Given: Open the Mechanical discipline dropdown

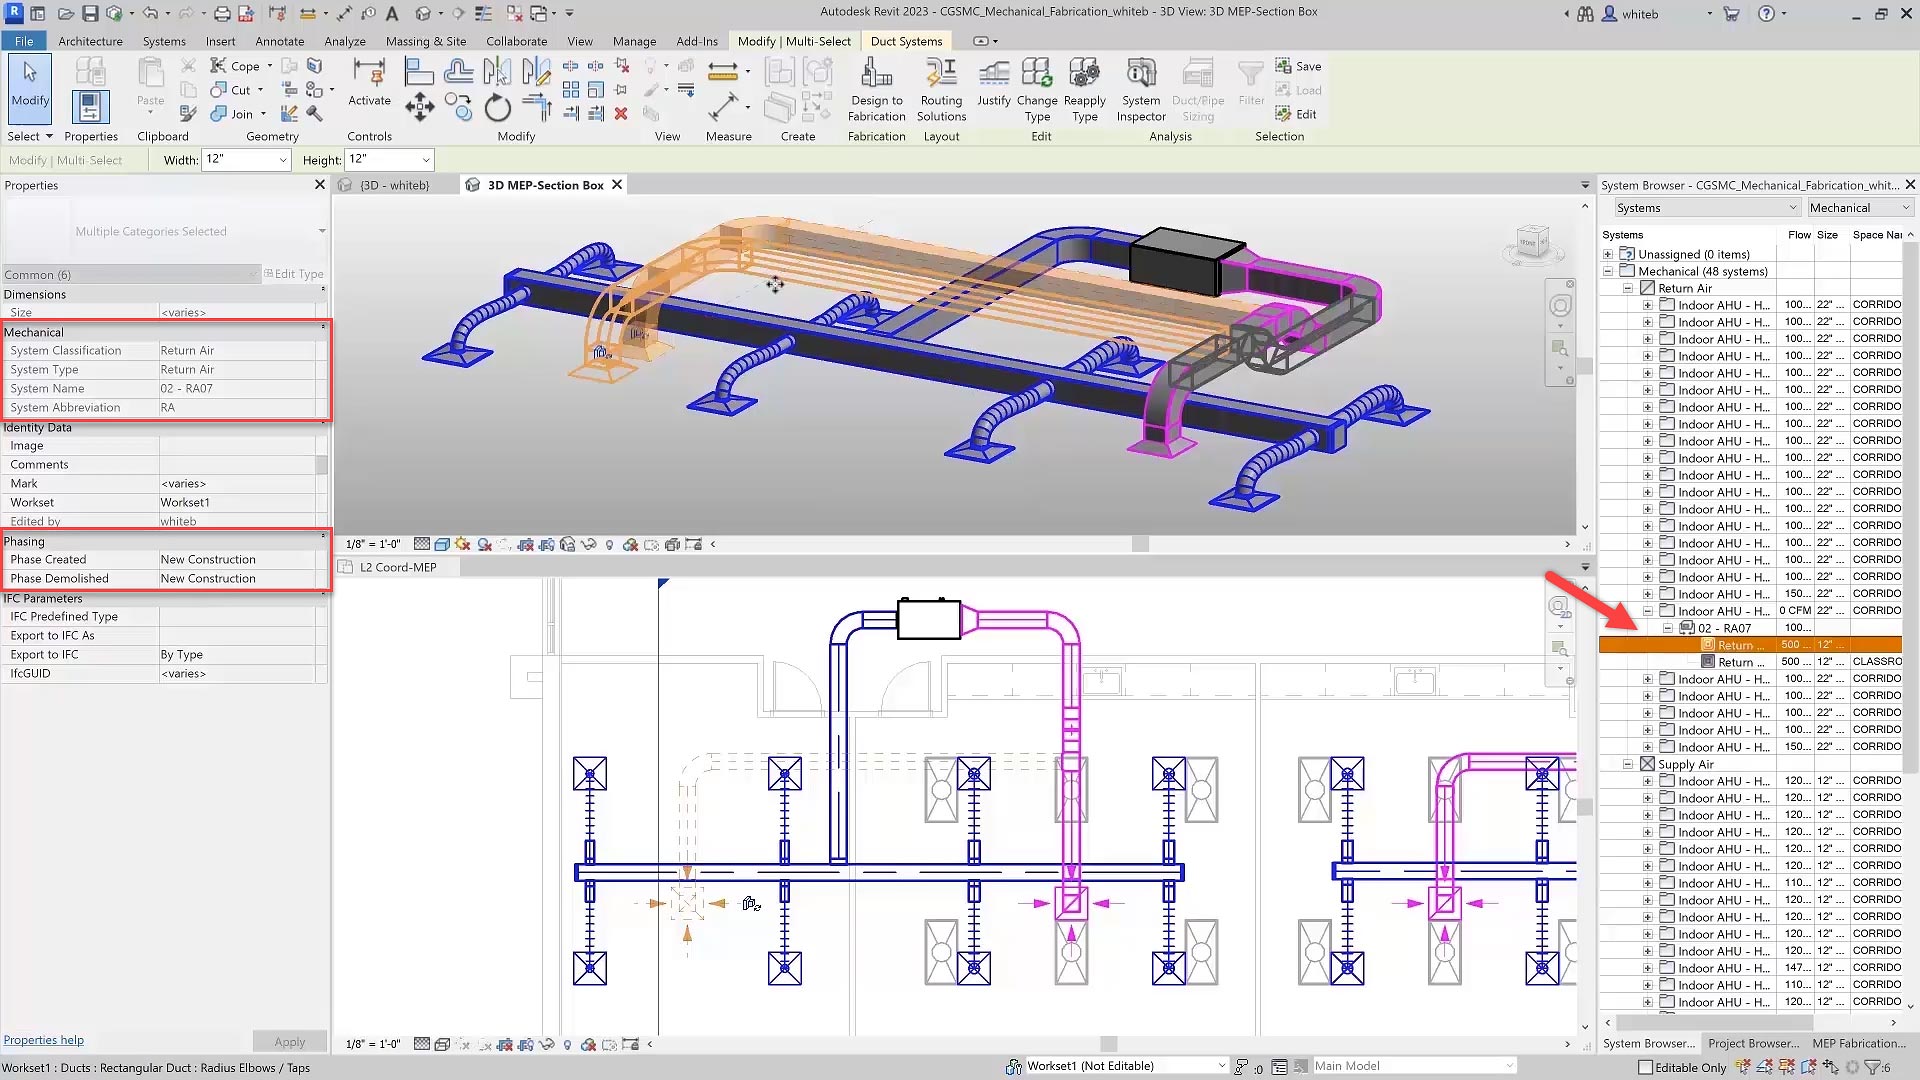Looking at the screenshot, I should pos(1859,208).
